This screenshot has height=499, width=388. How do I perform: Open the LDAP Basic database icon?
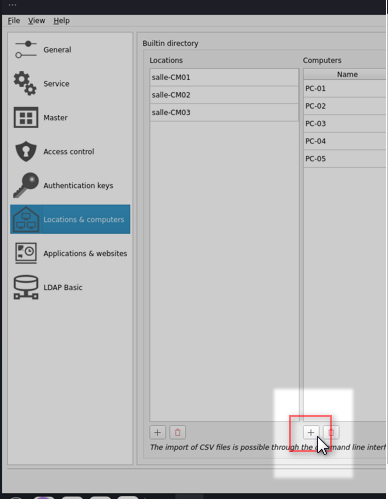[26, 287]
